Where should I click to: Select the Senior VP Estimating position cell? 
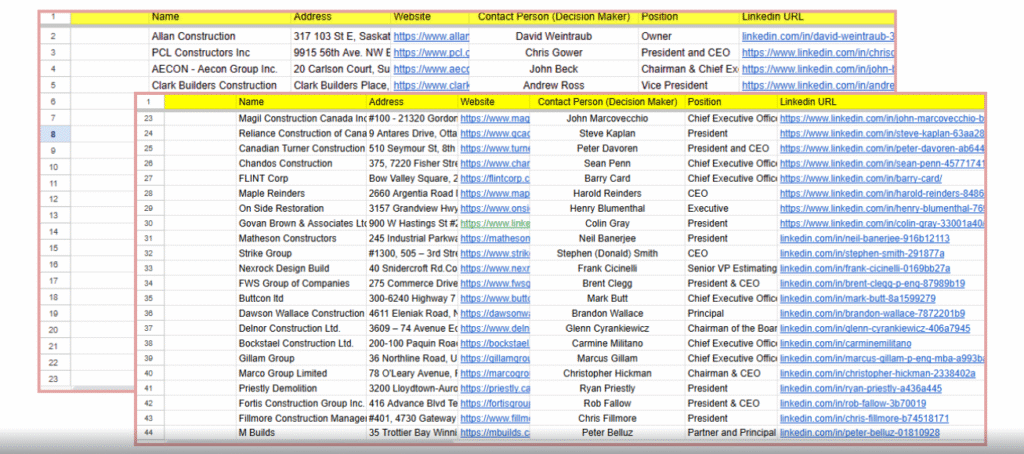click(730, 269)
